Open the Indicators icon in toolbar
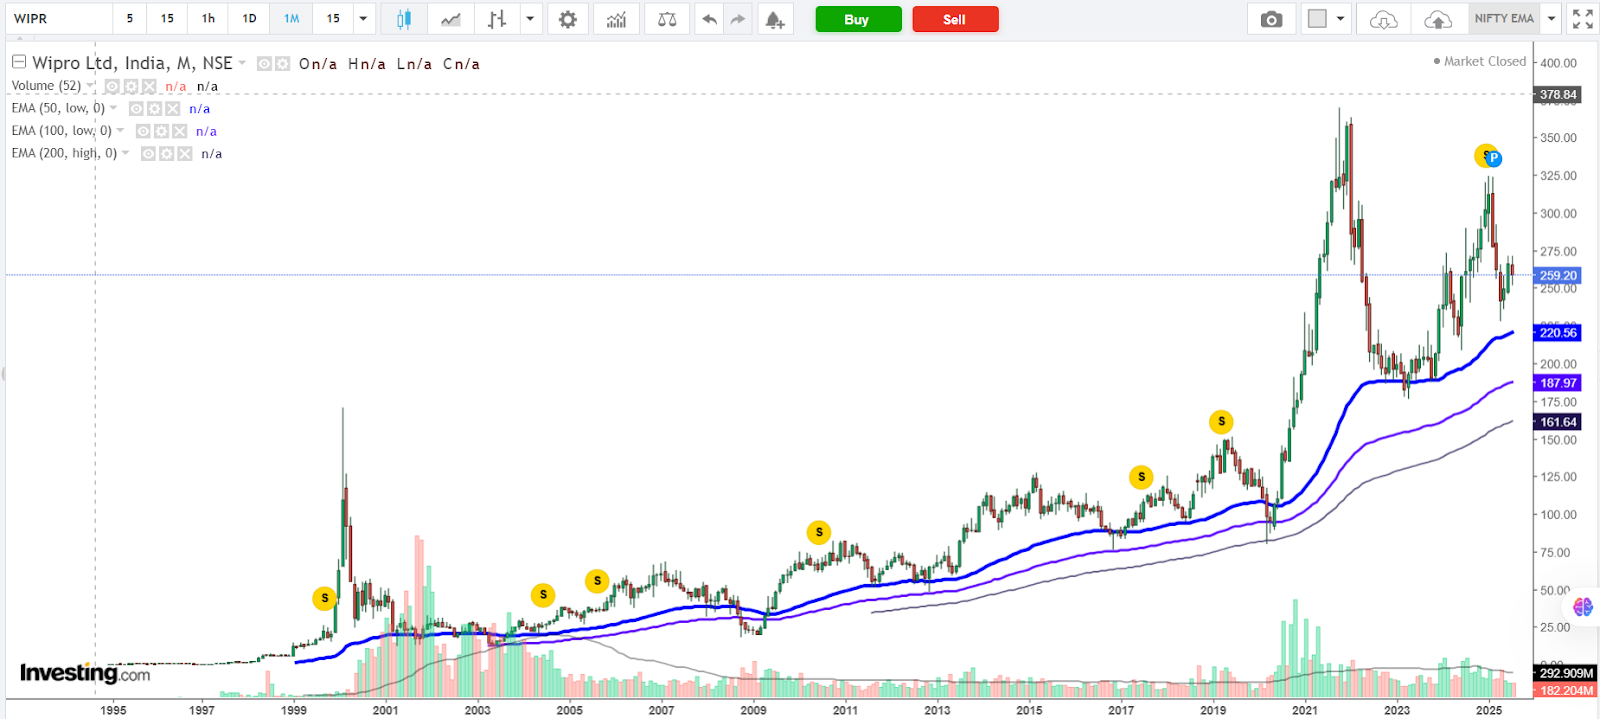 point(617,19)
